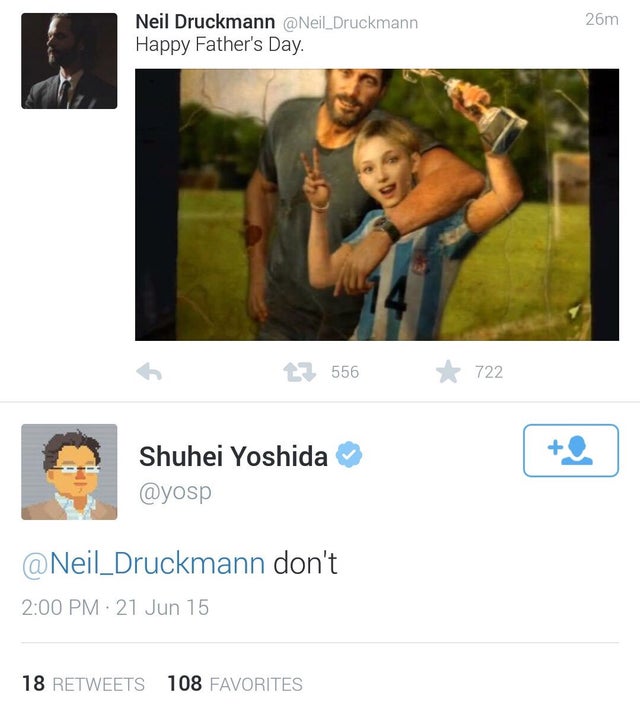This screenshot has height=714, width=640.
Task: Follow Shuhei Yoshida with the add-user button
Action: [570, 450]
